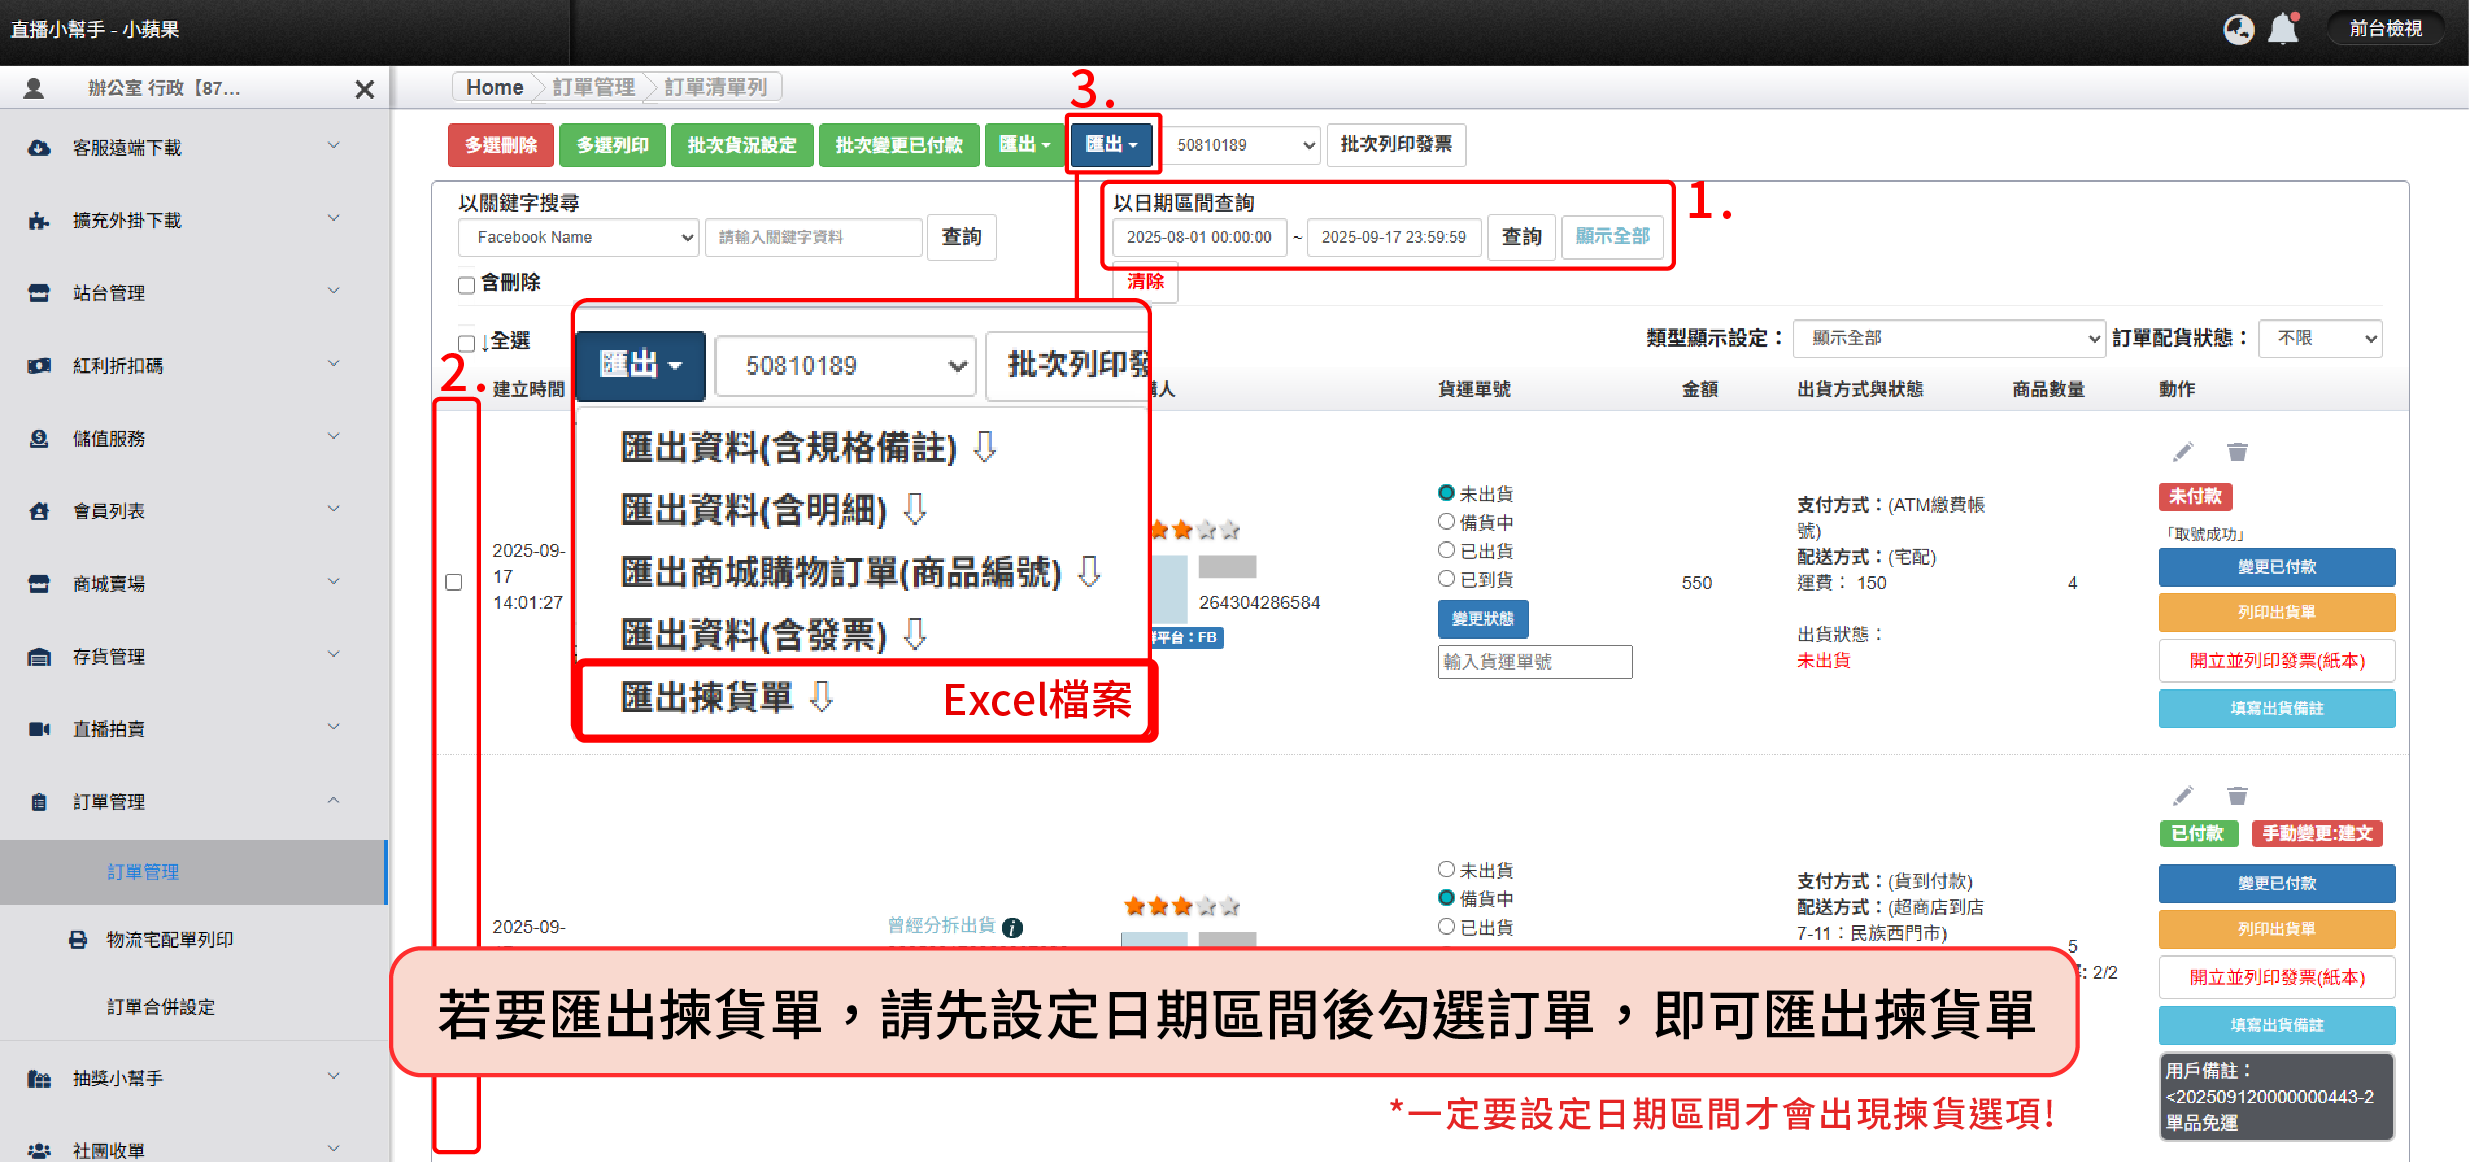Close the sidebar user panel X
This screenshot has height=1162, width=2469.
(x=365, y=89)
